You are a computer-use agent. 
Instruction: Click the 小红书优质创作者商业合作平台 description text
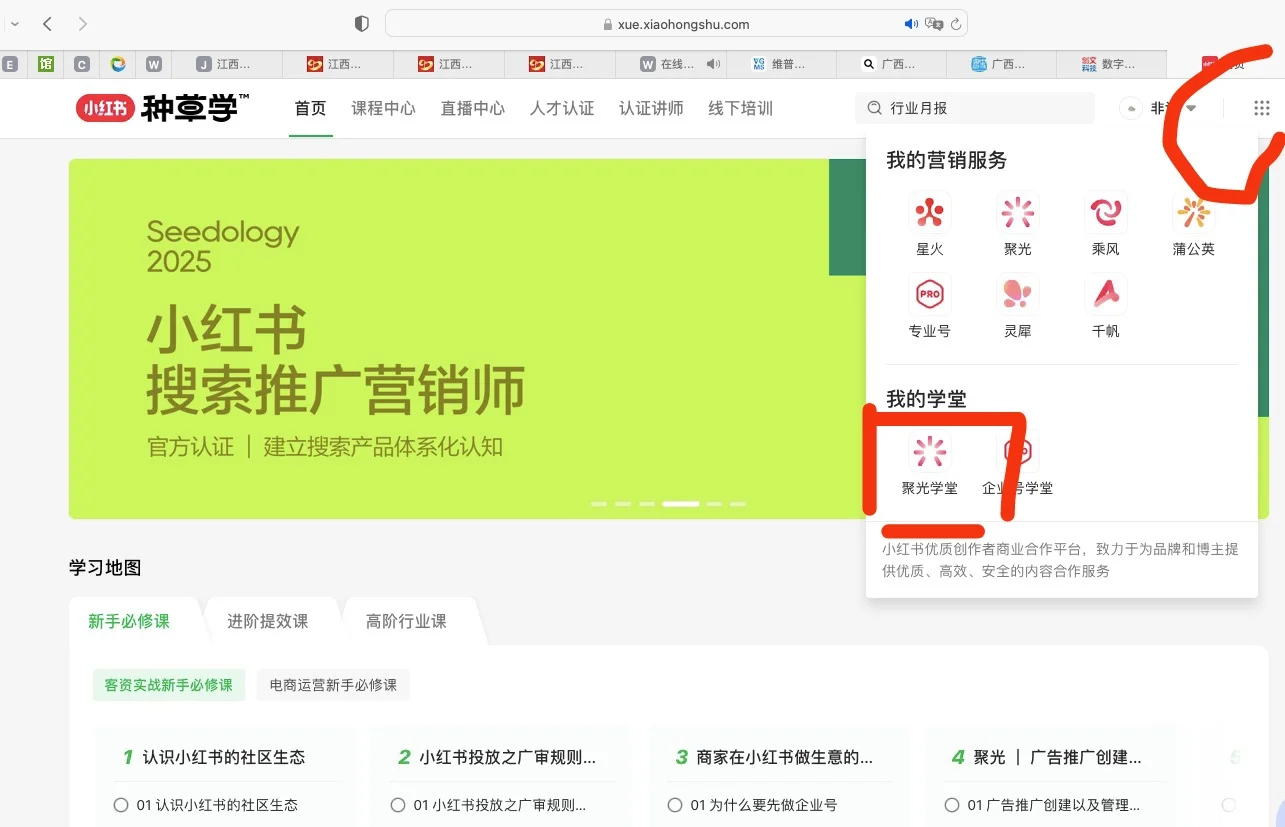tap(1061, 560)
